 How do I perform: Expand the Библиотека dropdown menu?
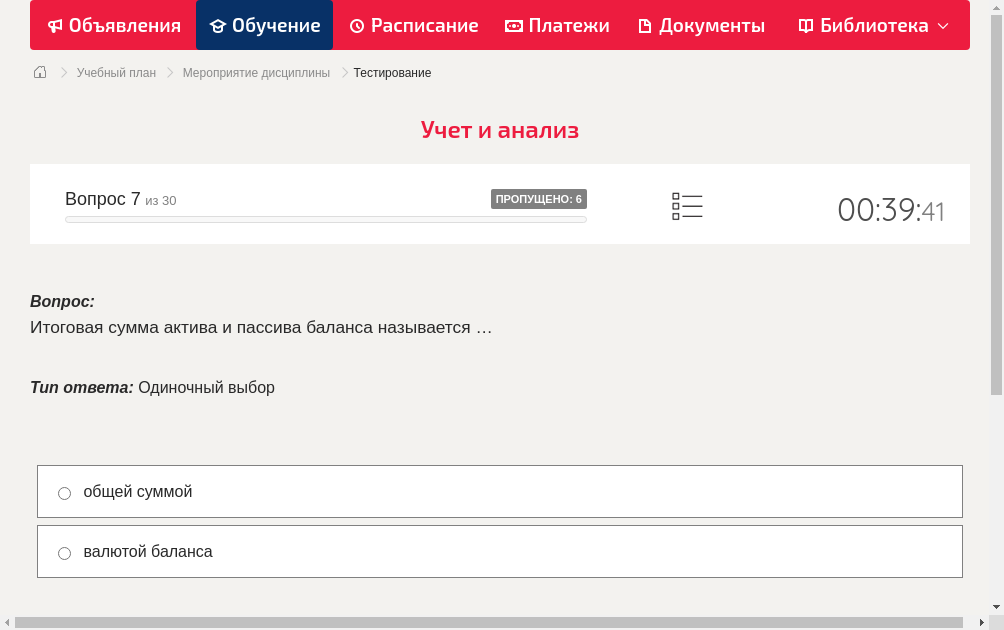click(x=939, y=25)
